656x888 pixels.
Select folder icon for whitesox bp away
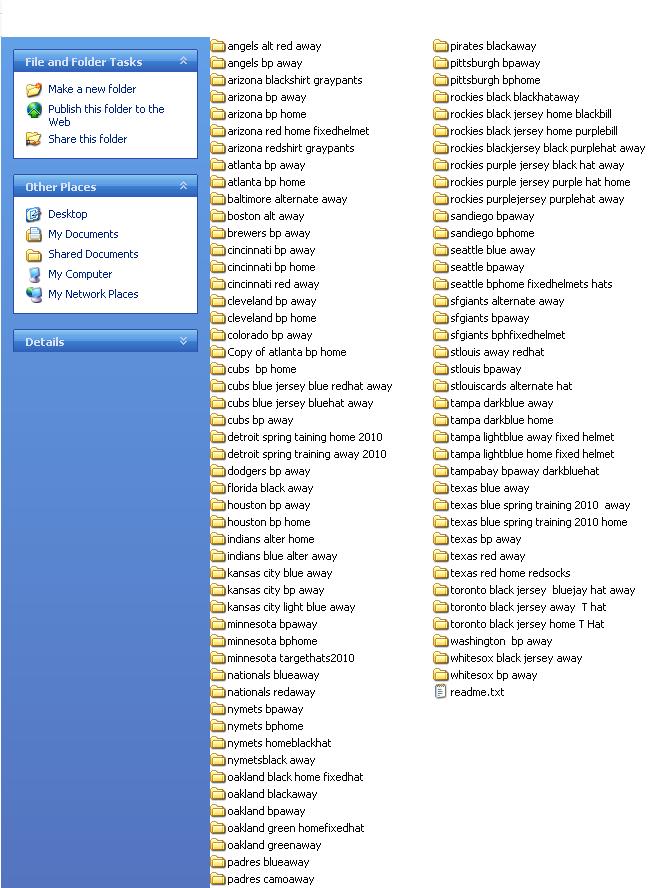tap(441, 674)
